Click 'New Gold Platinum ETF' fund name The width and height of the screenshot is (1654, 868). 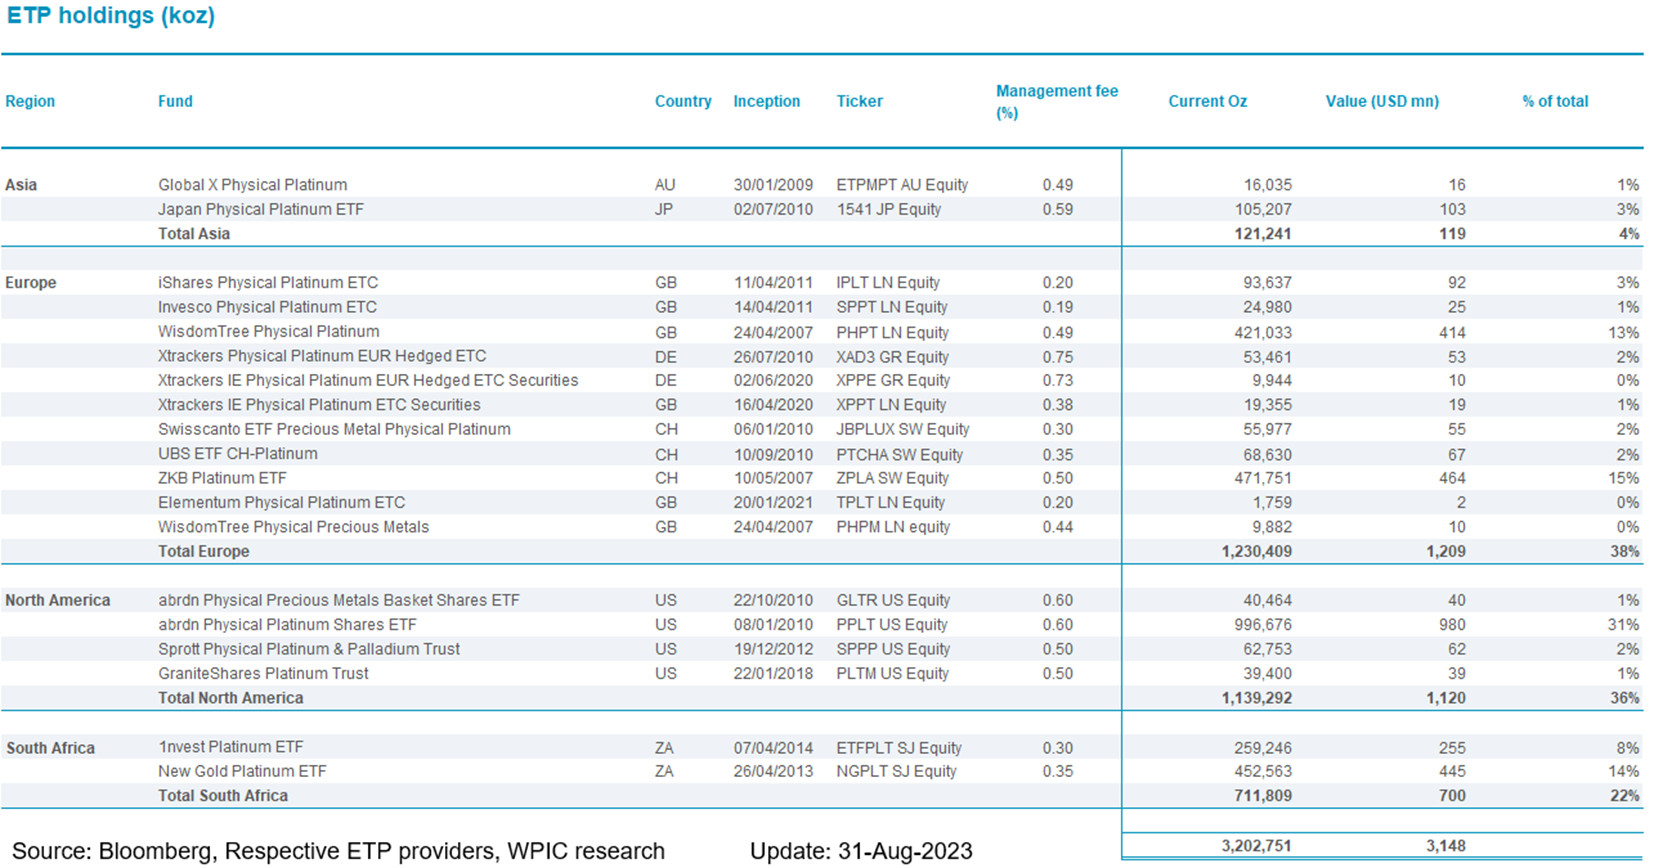click(x=242, y=771)
